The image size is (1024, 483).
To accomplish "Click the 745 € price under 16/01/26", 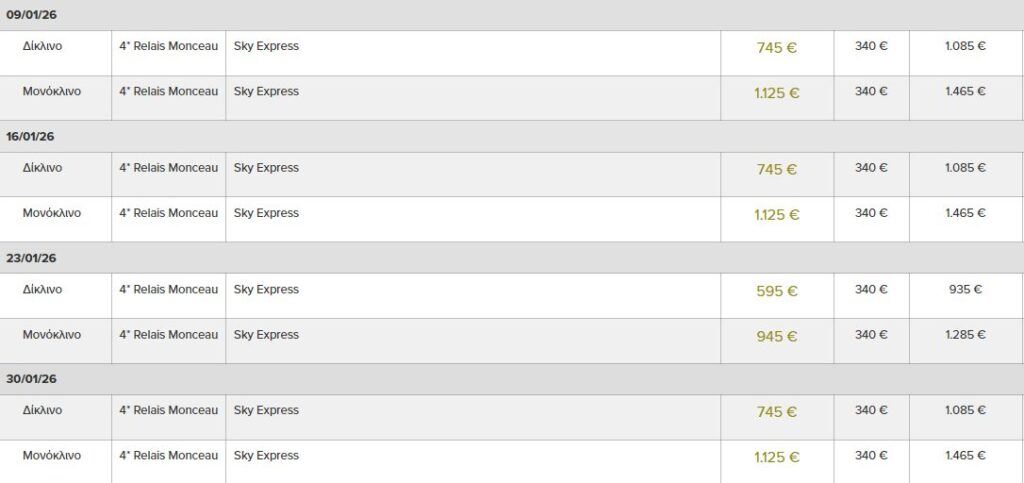I will (777, 170).
